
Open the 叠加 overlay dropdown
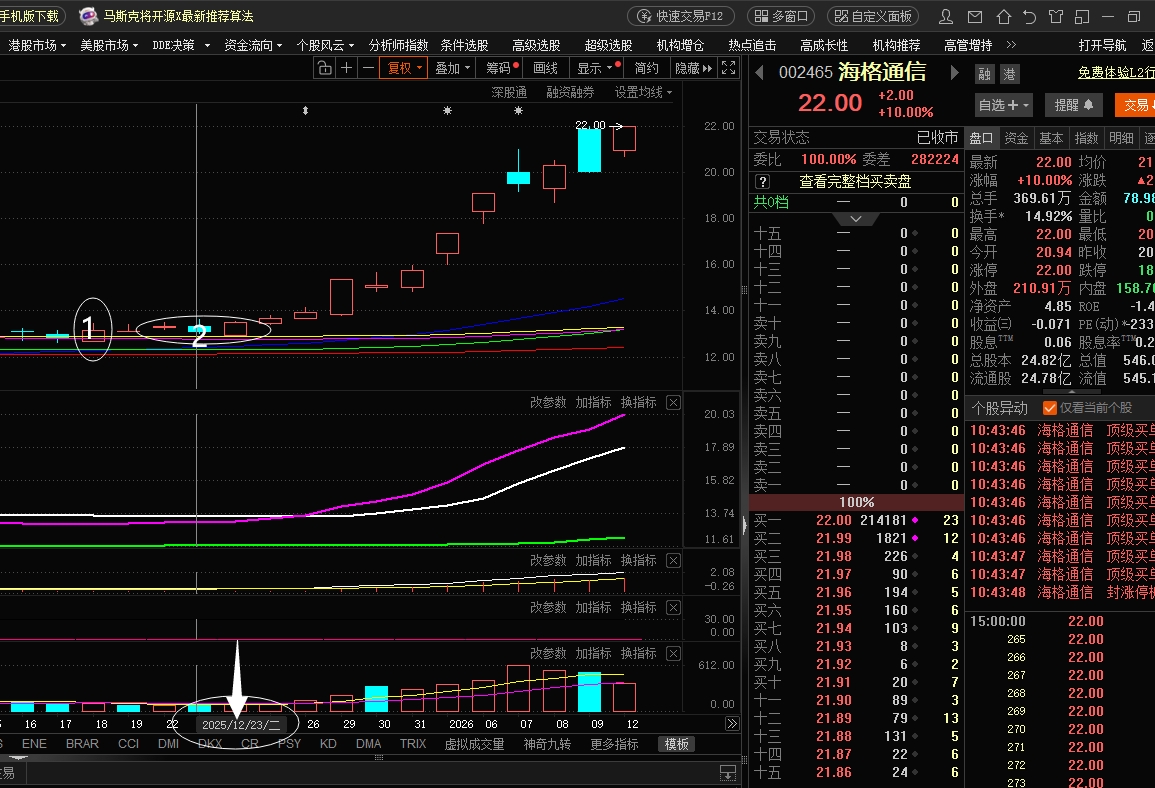pos(452,68)
